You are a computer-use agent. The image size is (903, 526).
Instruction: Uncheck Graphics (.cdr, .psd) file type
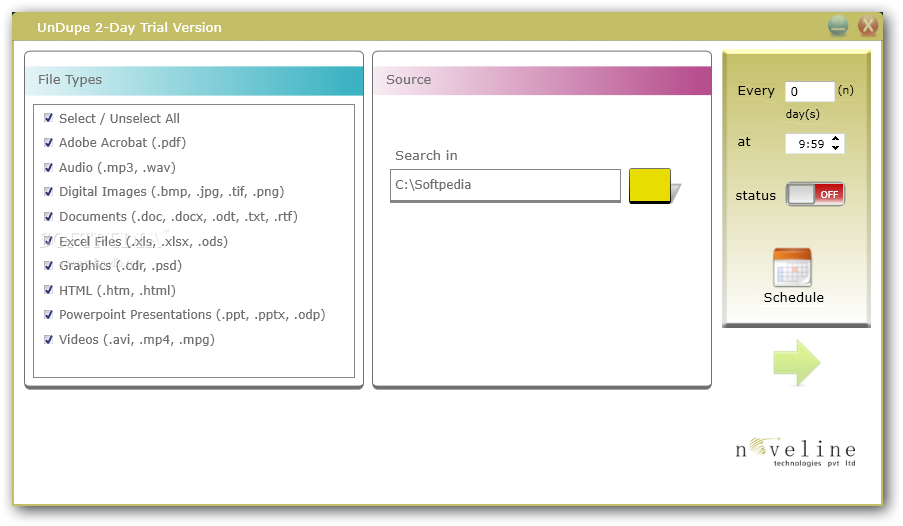pos(48,265)
